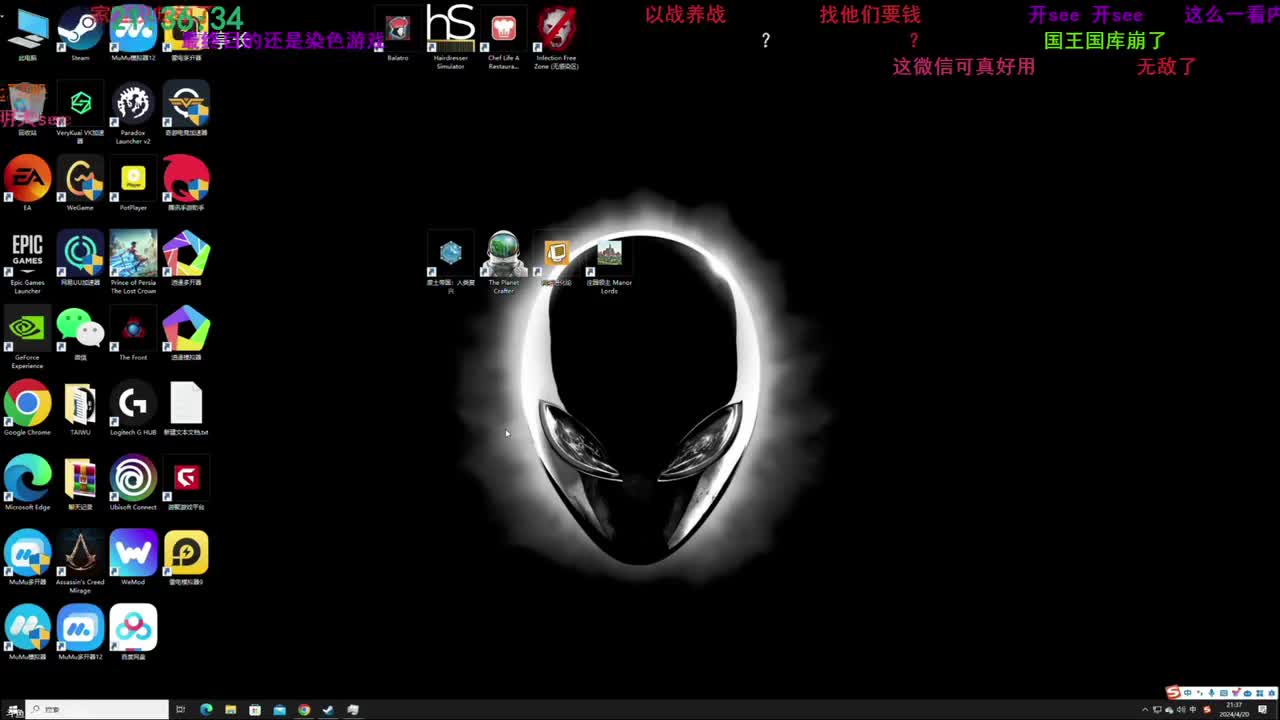Select the This PC desktop icon

click(x=27, y=34)
